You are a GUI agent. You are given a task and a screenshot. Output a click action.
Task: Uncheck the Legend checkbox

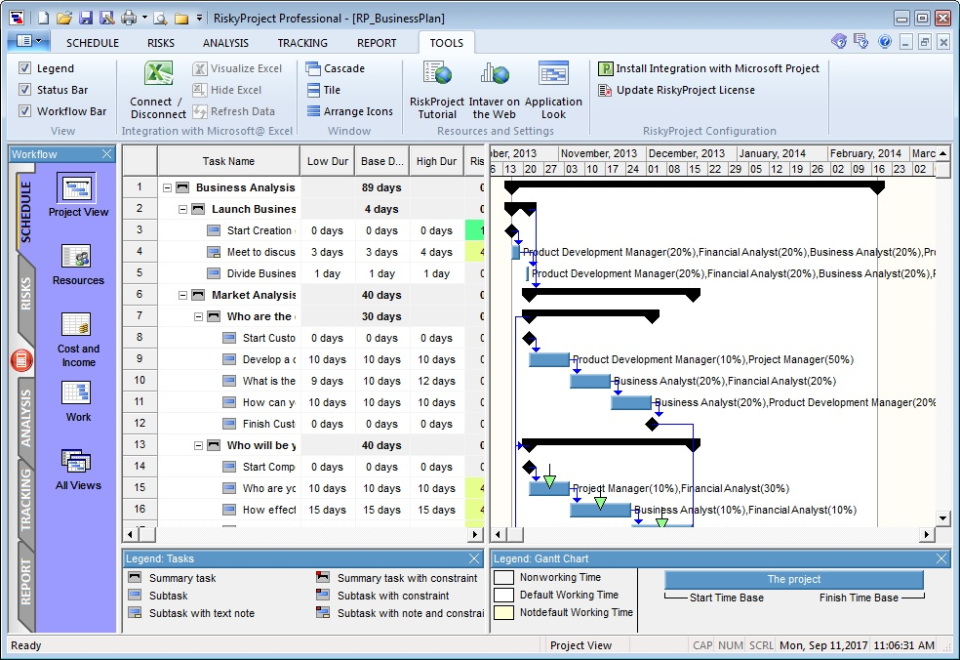pos(25,69)
